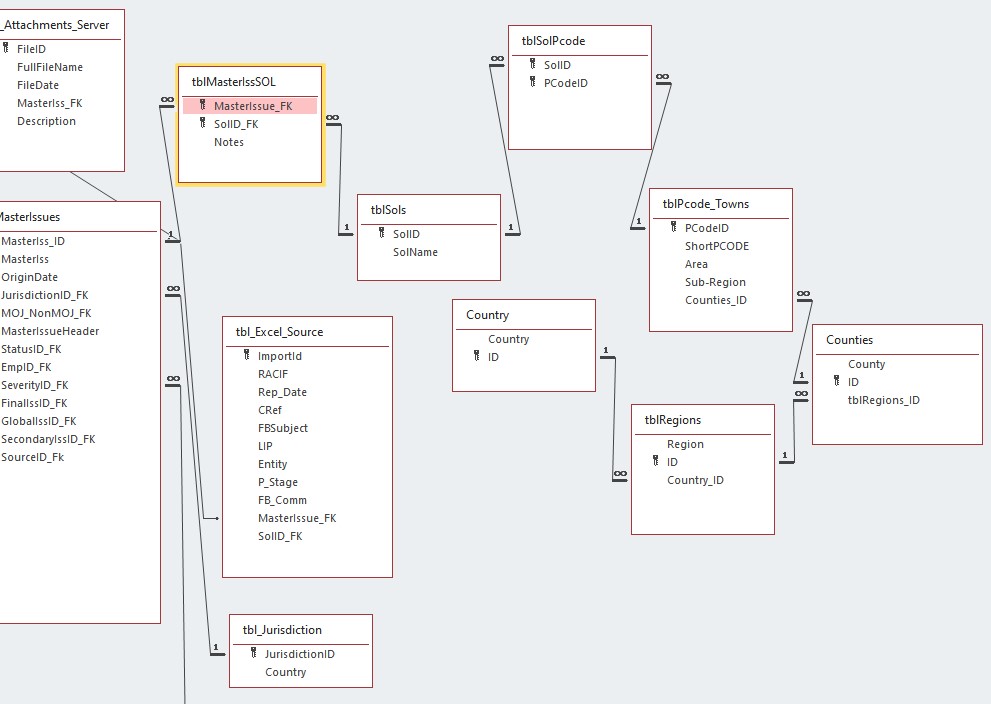
Task: Select the tbl_Excel_Source table title
Action: point(279,332)
